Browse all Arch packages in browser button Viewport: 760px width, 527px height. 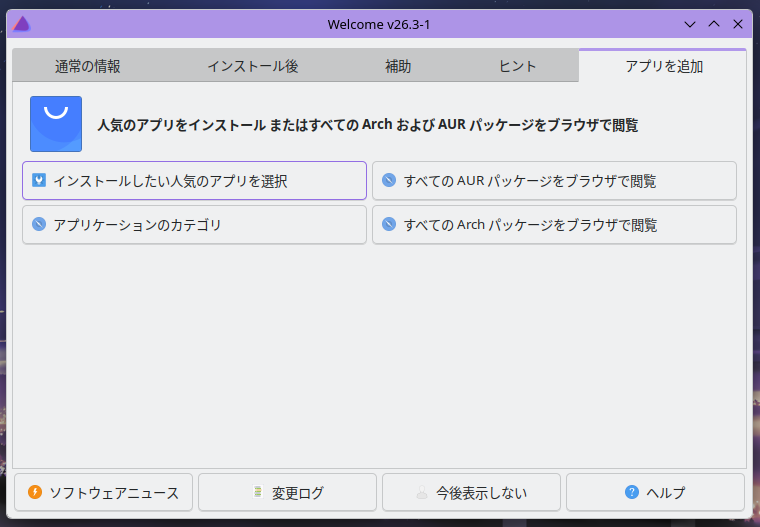click(554, 225)
